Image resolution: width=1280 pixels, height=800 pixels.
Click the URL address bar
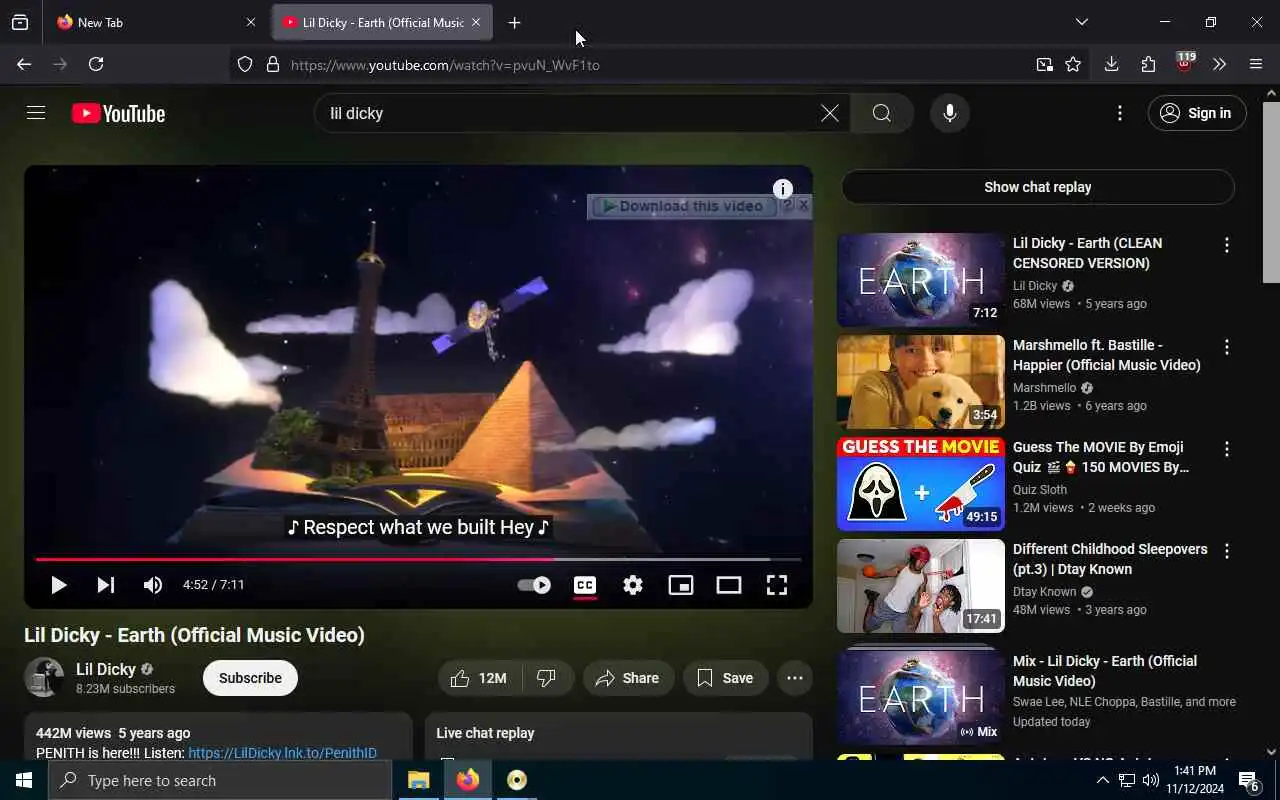(x=660, y=65)
